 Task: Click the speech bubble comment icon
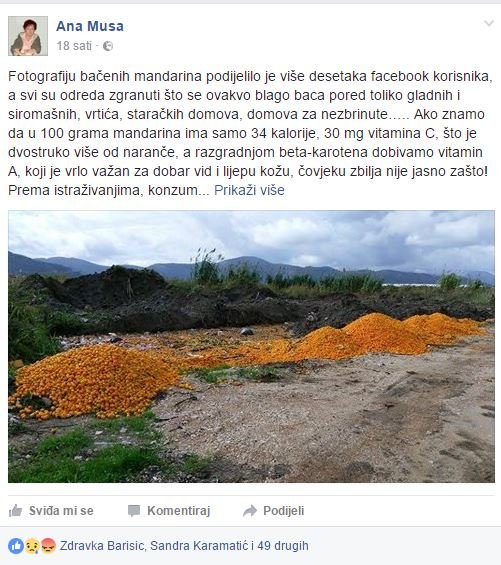pyautogui.click(x=134, y=511)
